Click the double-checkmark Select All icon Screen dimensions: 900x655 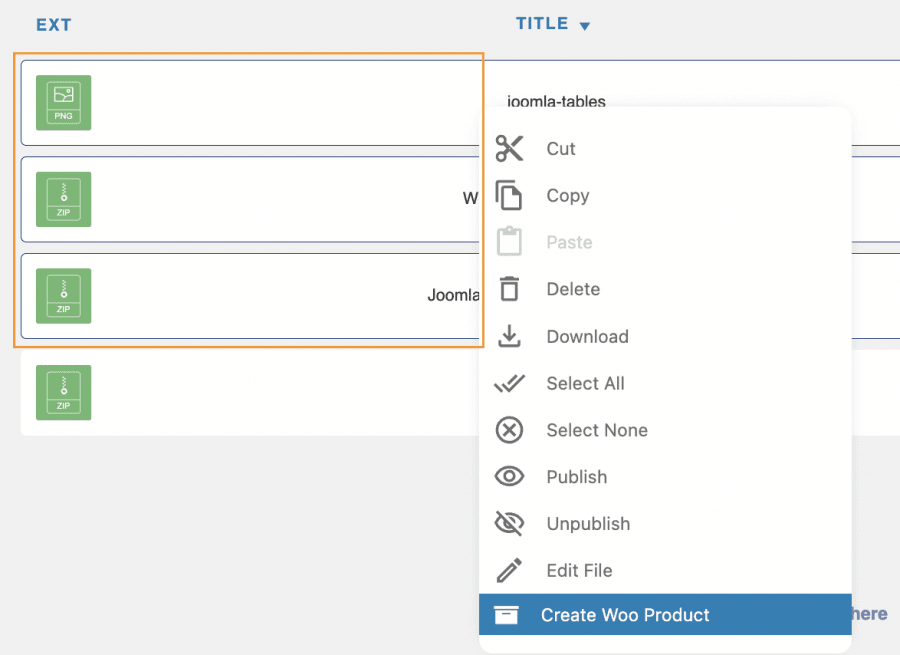pyautogui.click(x=510, y=384)
